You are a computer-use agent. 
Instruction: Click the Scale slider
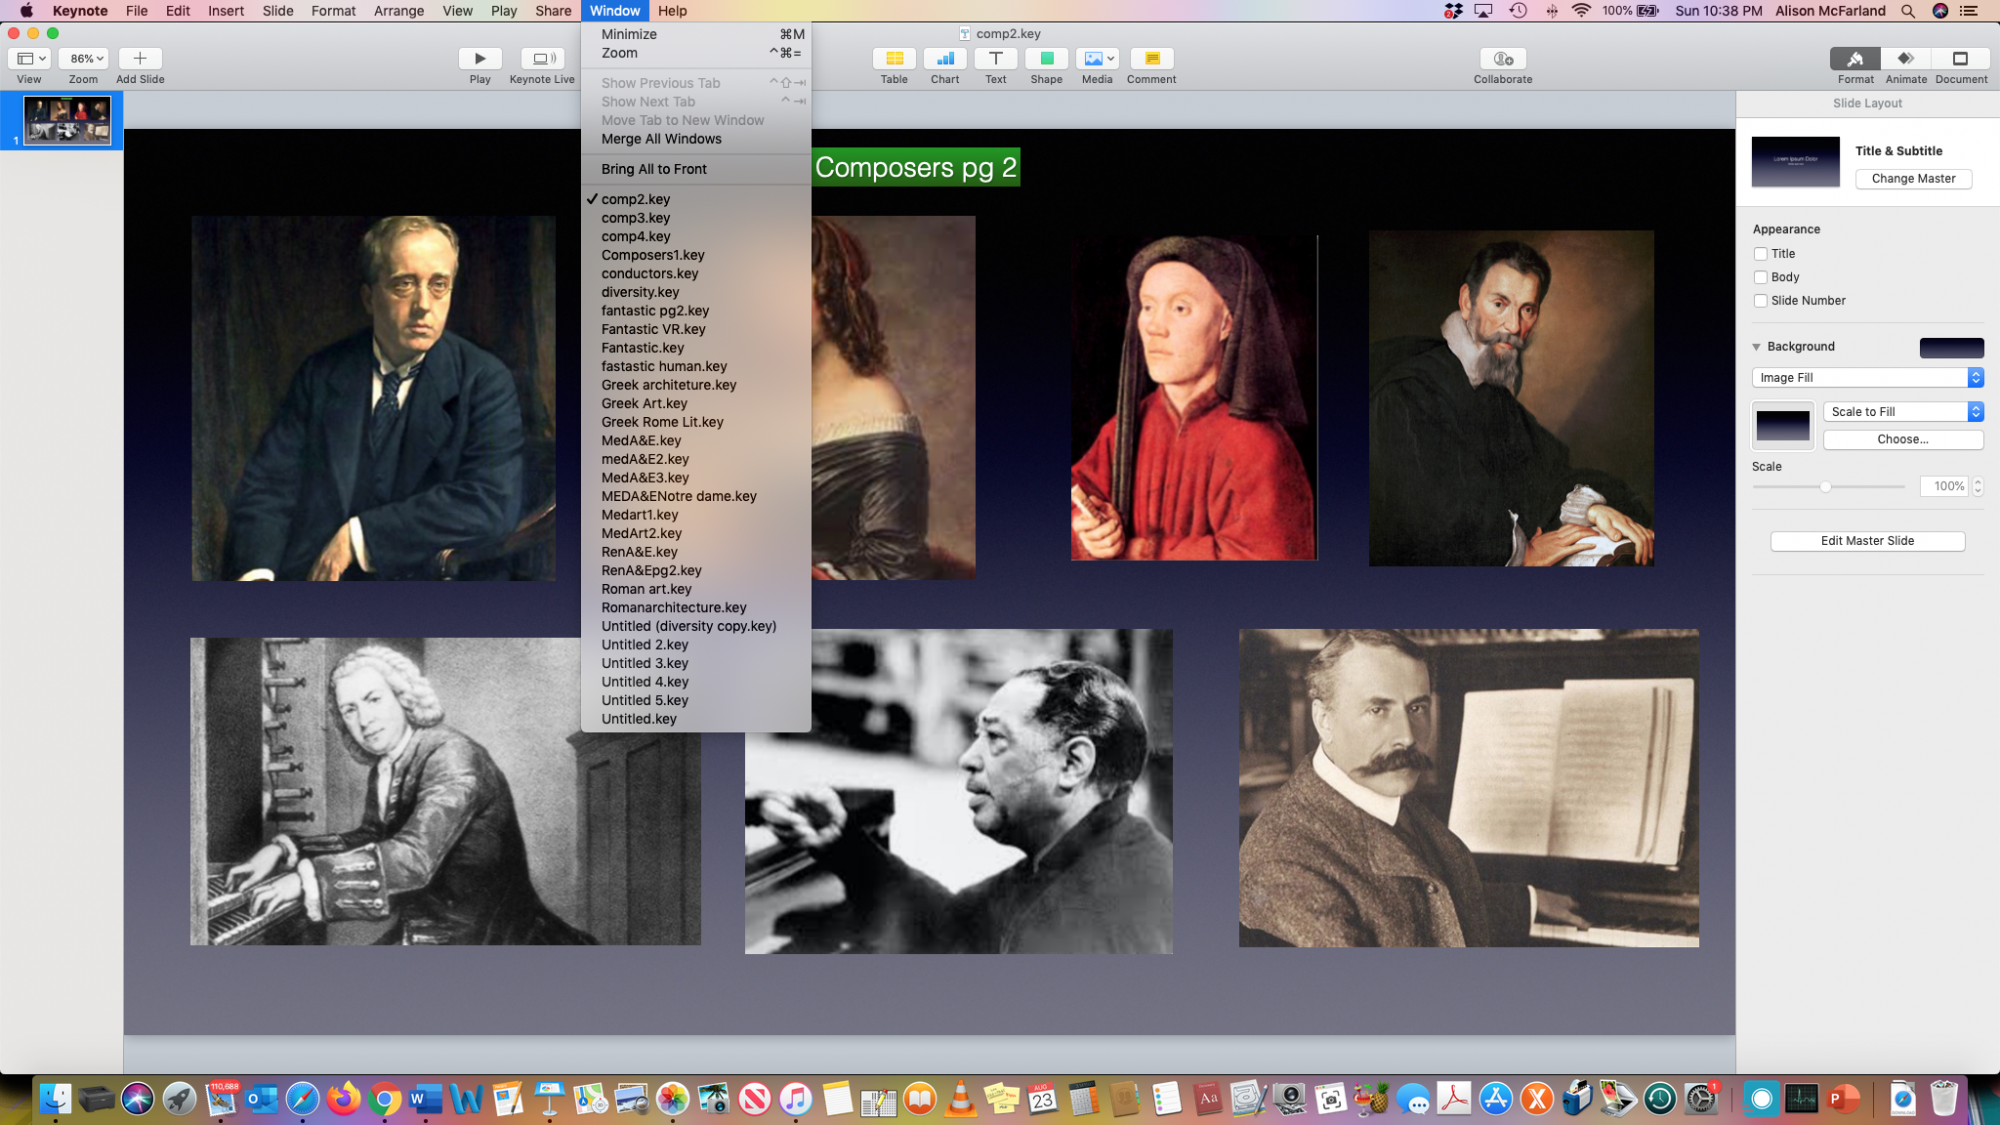tap(1828, 486)
